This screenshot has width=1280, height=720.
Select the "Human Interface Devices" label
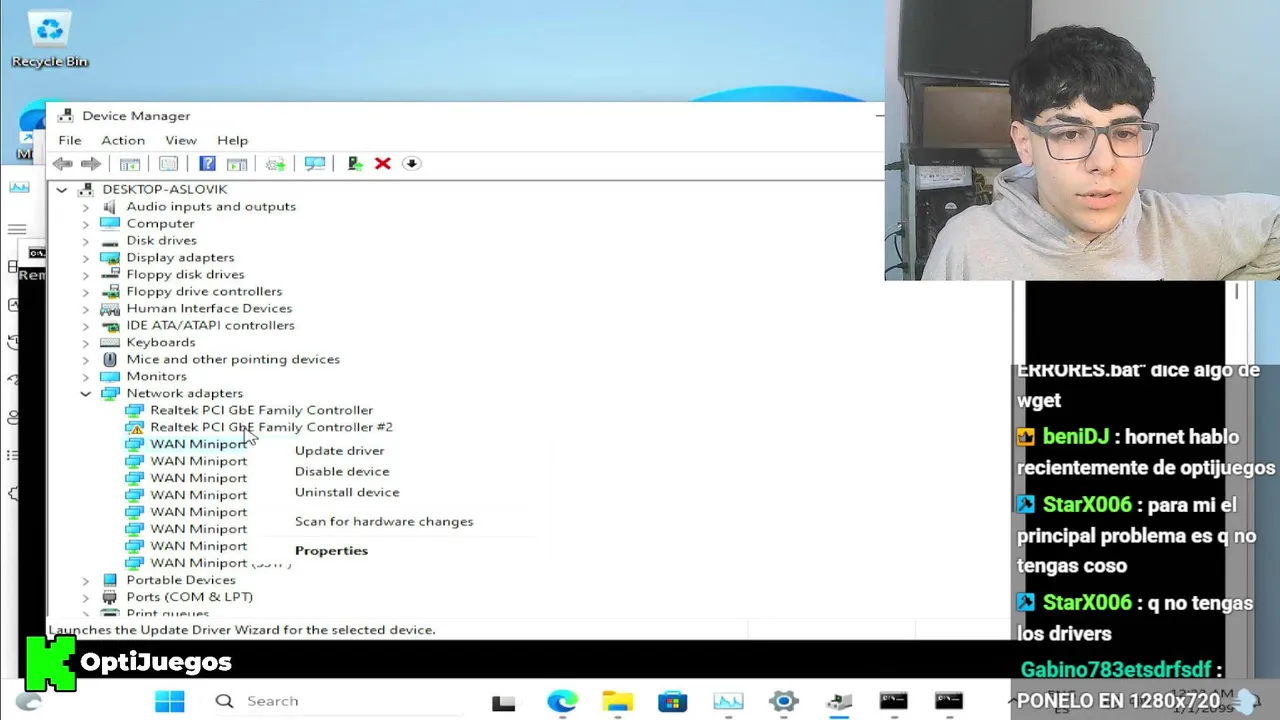tap(209, 308)
